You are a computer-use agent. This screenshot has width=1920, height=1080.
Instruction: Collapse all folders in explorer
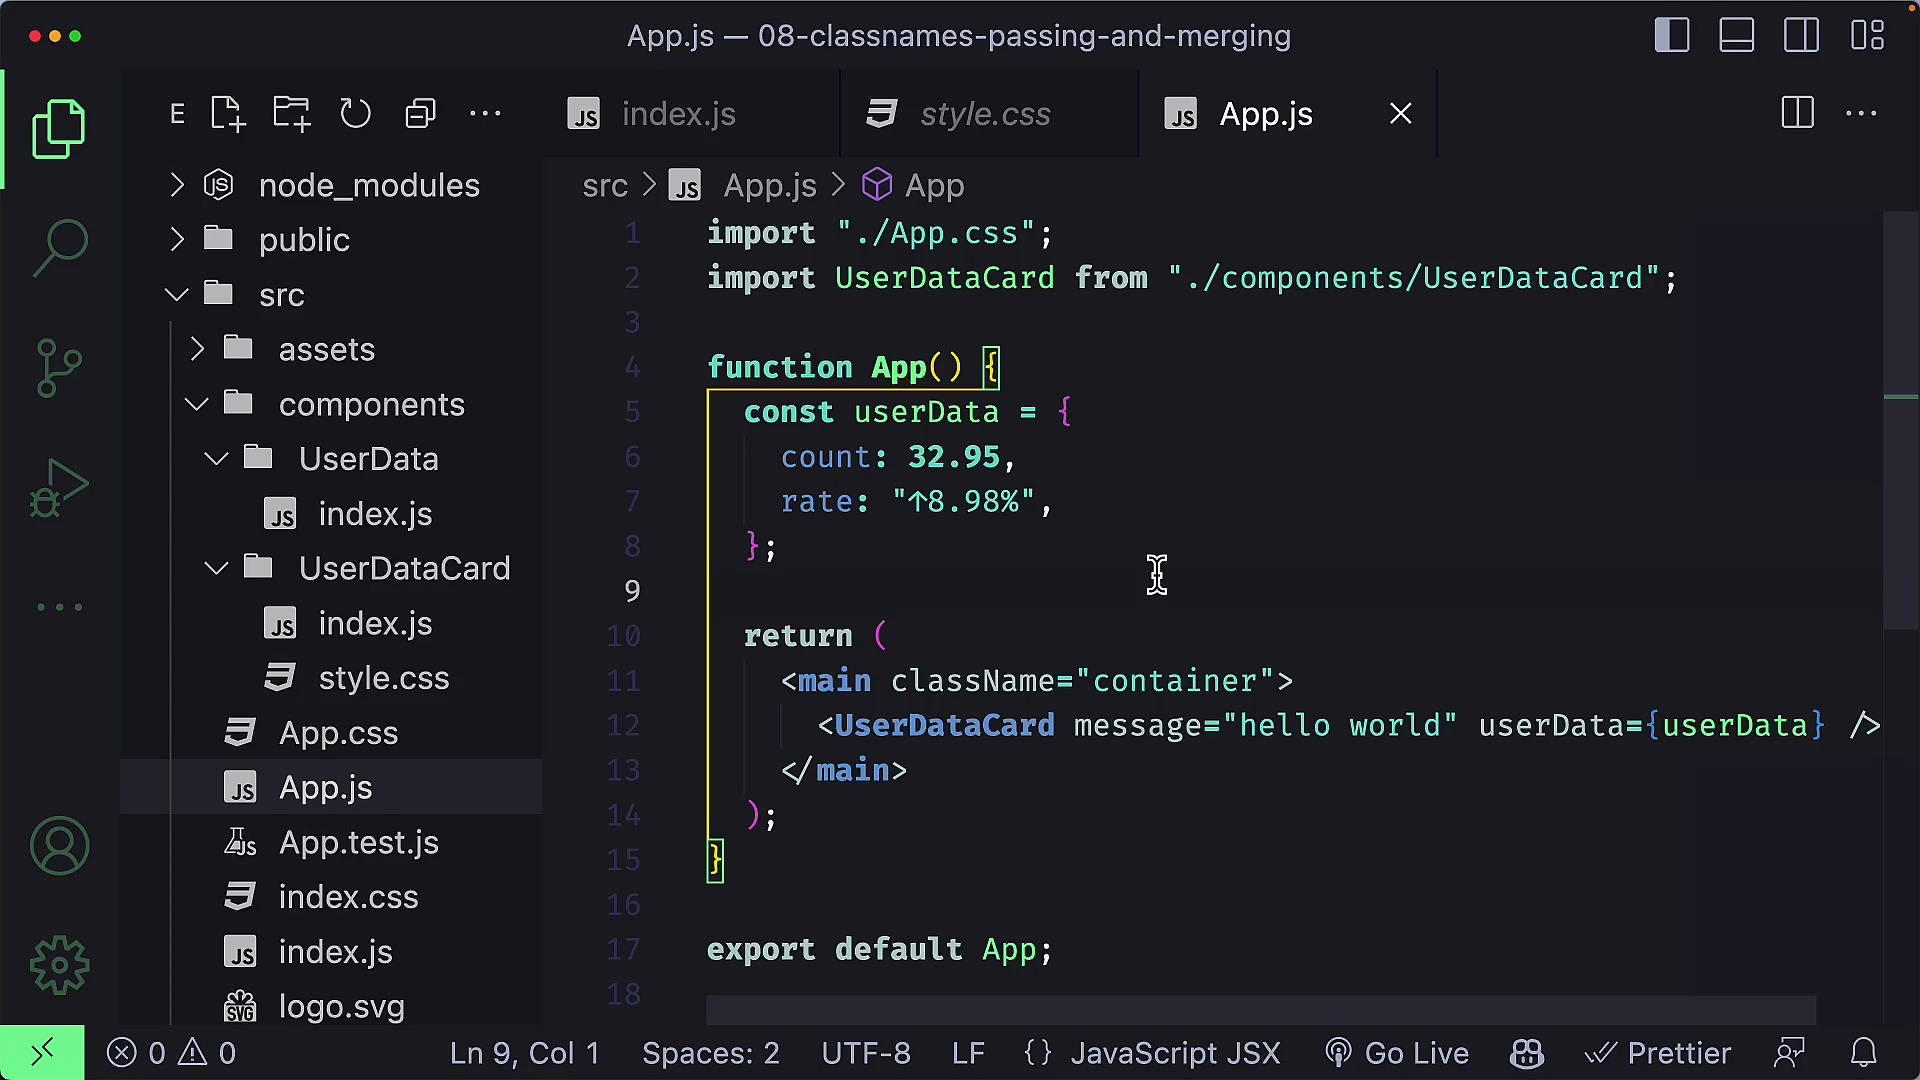coord(420,114)
